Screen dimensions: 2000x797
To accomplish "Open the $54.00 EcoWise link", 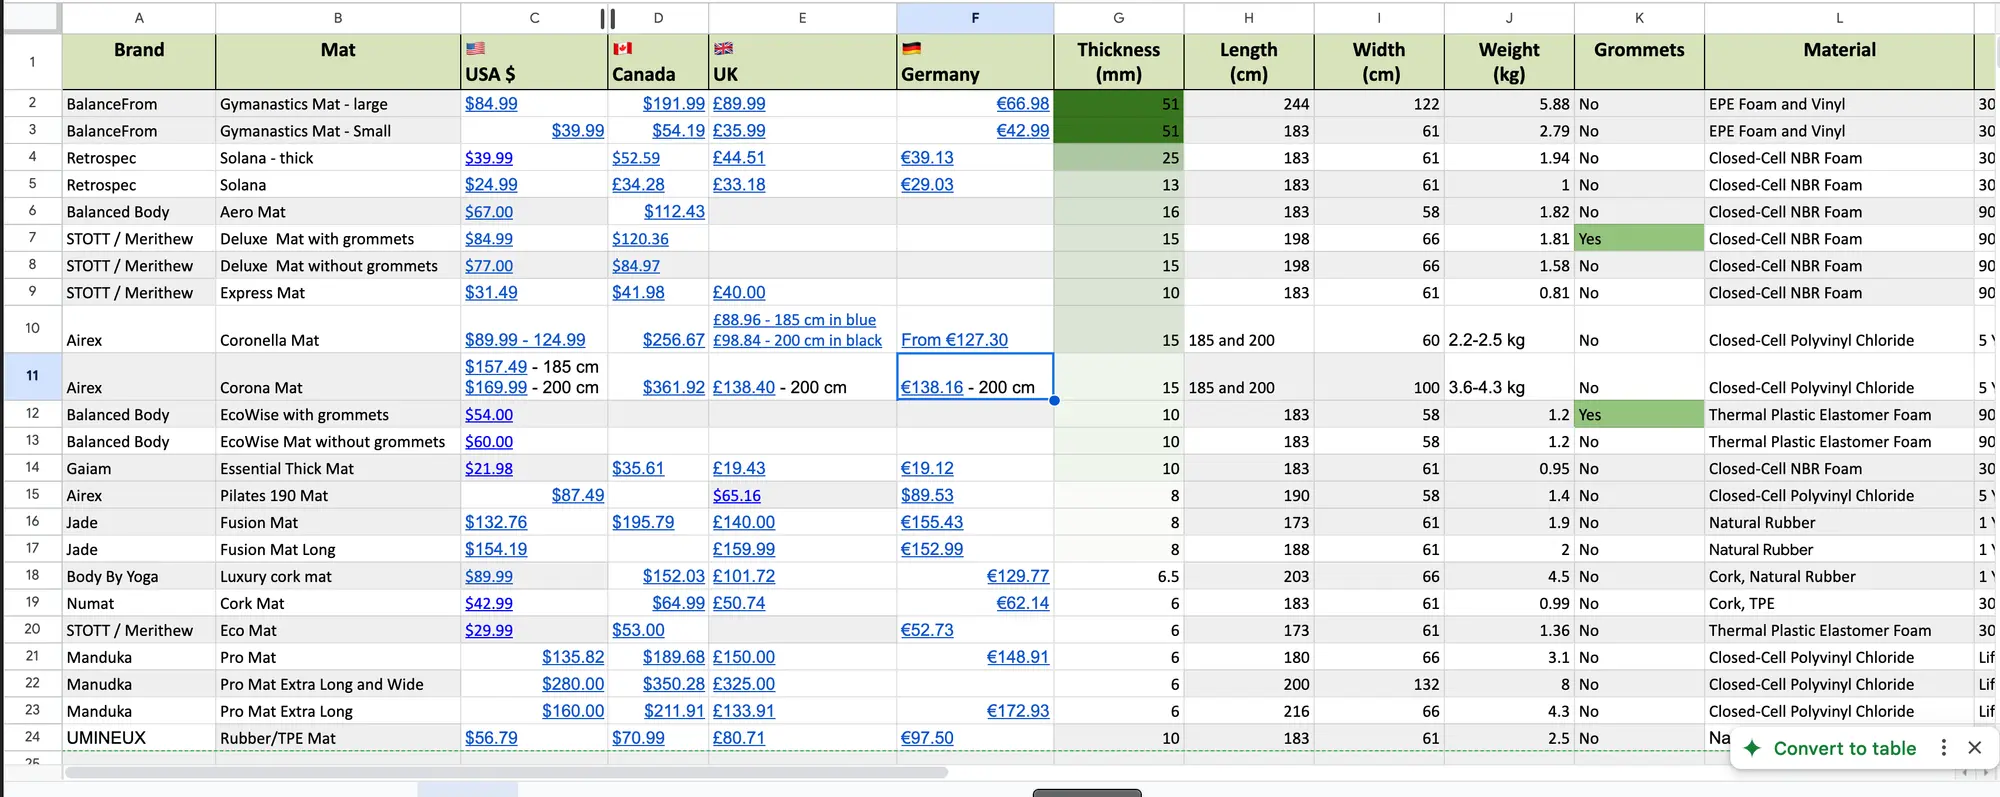I will pyautogui.click(x=489, y=415).
